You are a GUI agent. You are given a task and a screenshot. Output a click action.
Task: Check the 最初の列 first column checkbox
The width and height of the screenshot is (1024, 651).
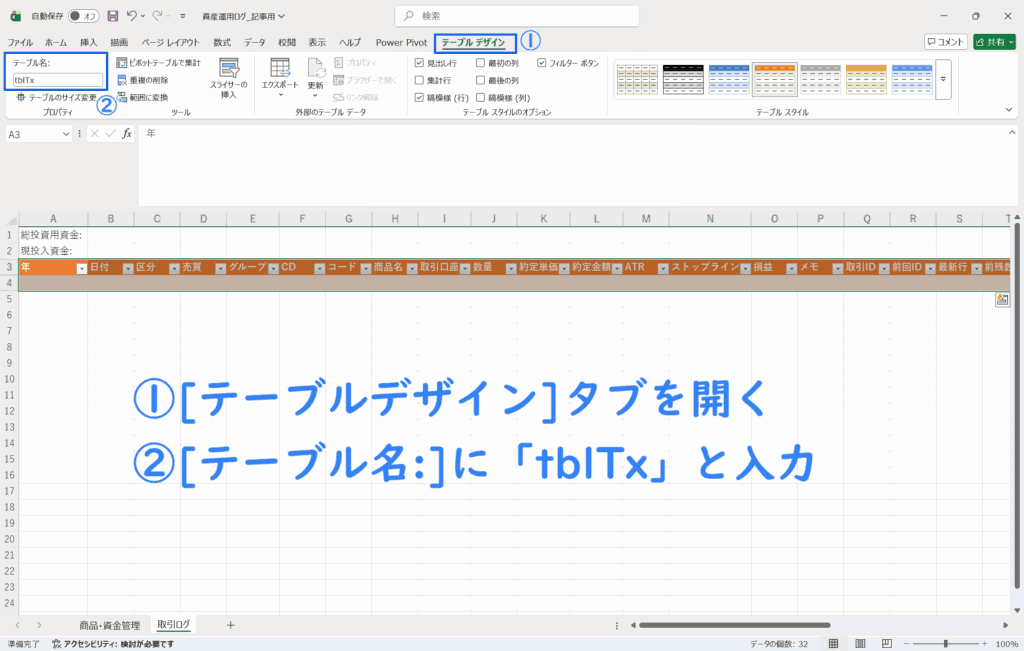pos(481,63)
